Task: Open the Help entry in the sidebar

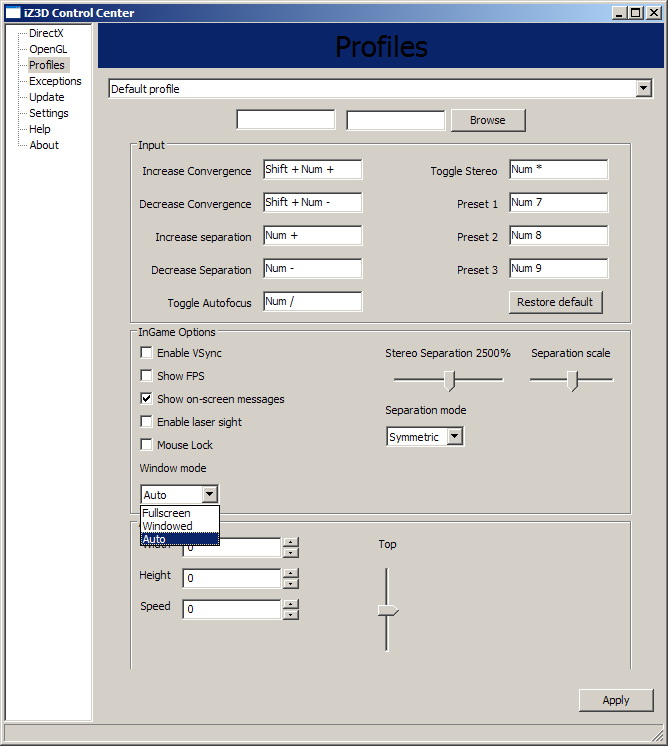Action: pyautogui.click(x=39, y=129)
